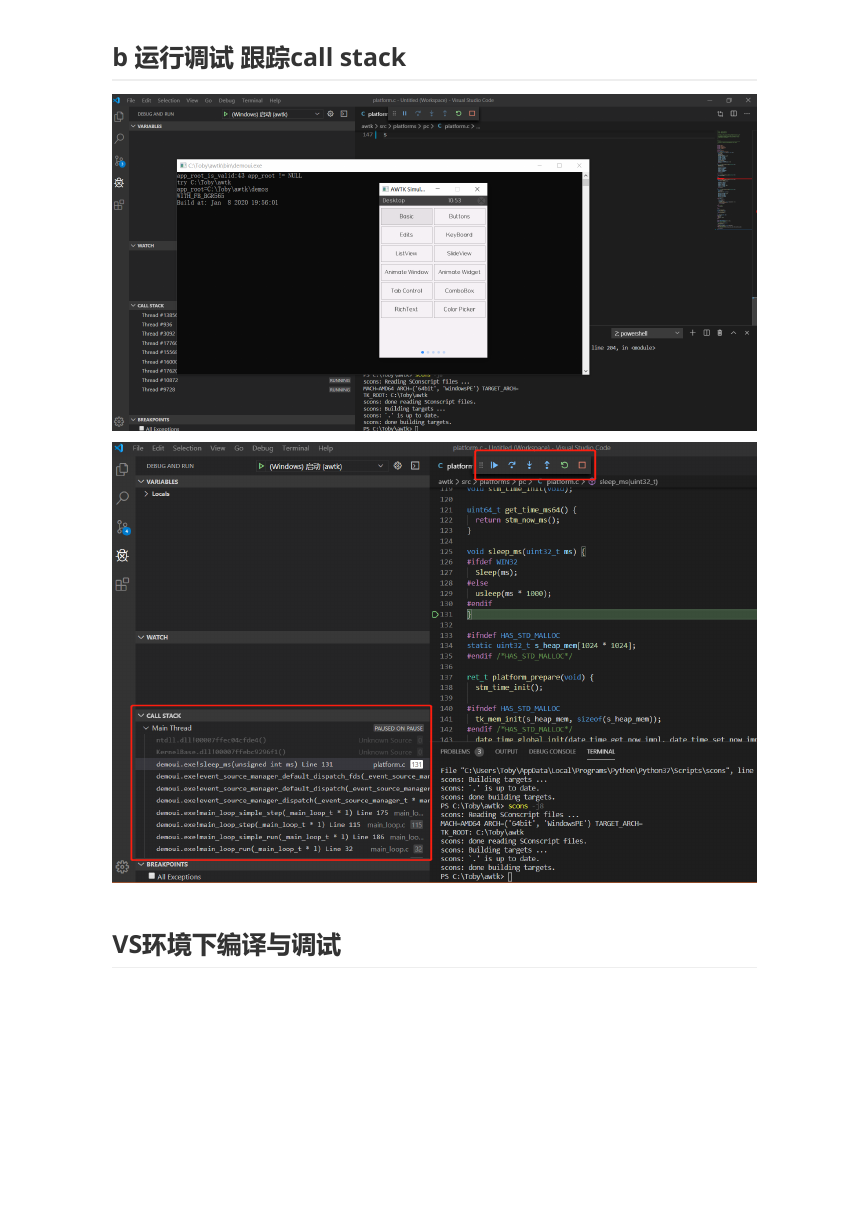Click green Restart icon in the top screenshot's debug toolbar

(x=458, y=113)
